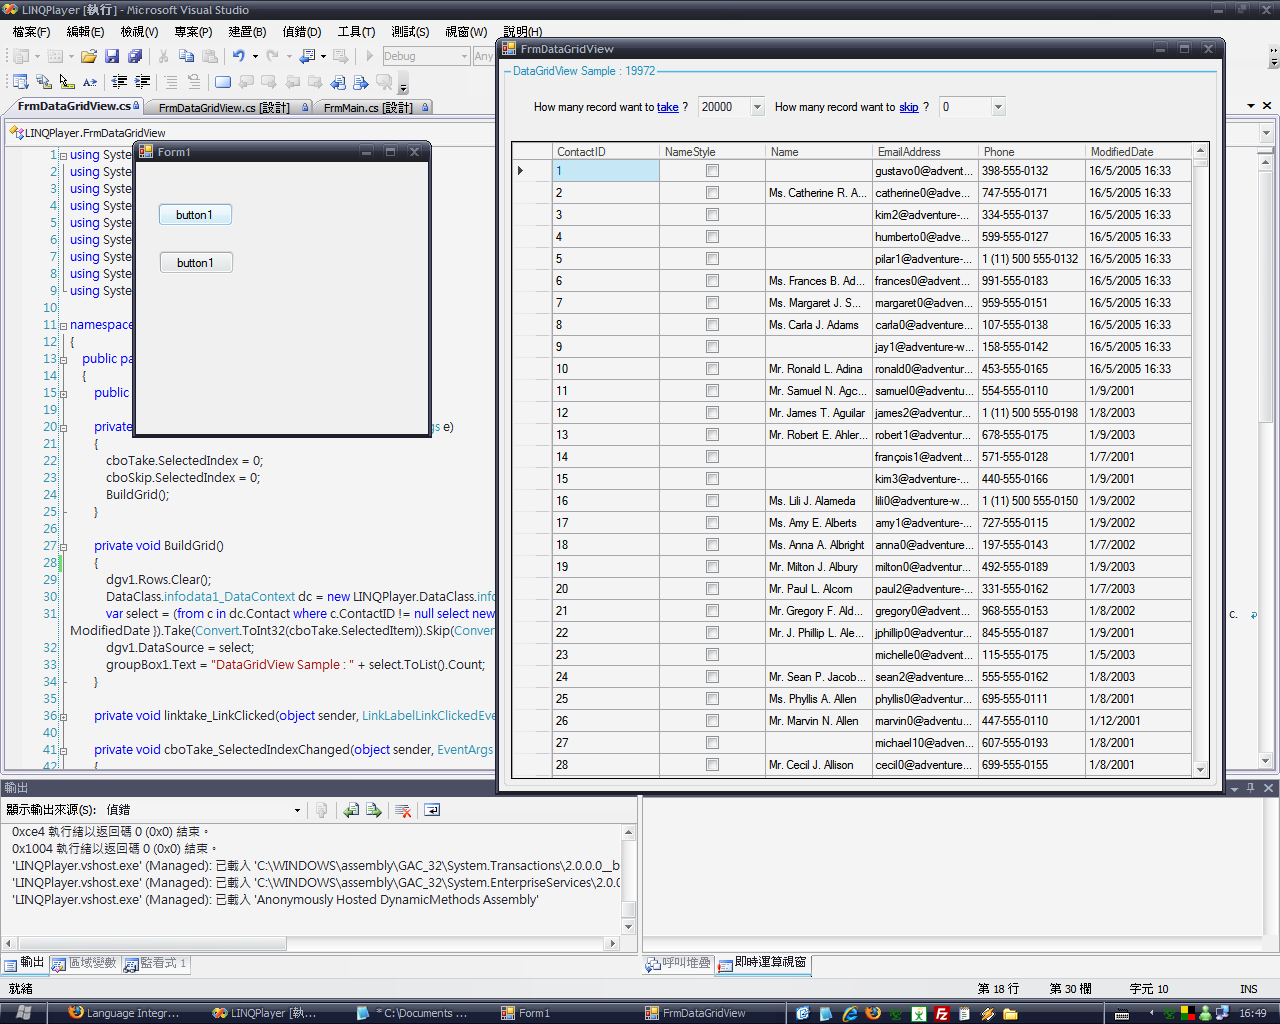This screenshot has height=1024, width=1280.
Task: Toggle NameStyle checkbox for Mr. Milton J. Albury
Action: point(712,567)
